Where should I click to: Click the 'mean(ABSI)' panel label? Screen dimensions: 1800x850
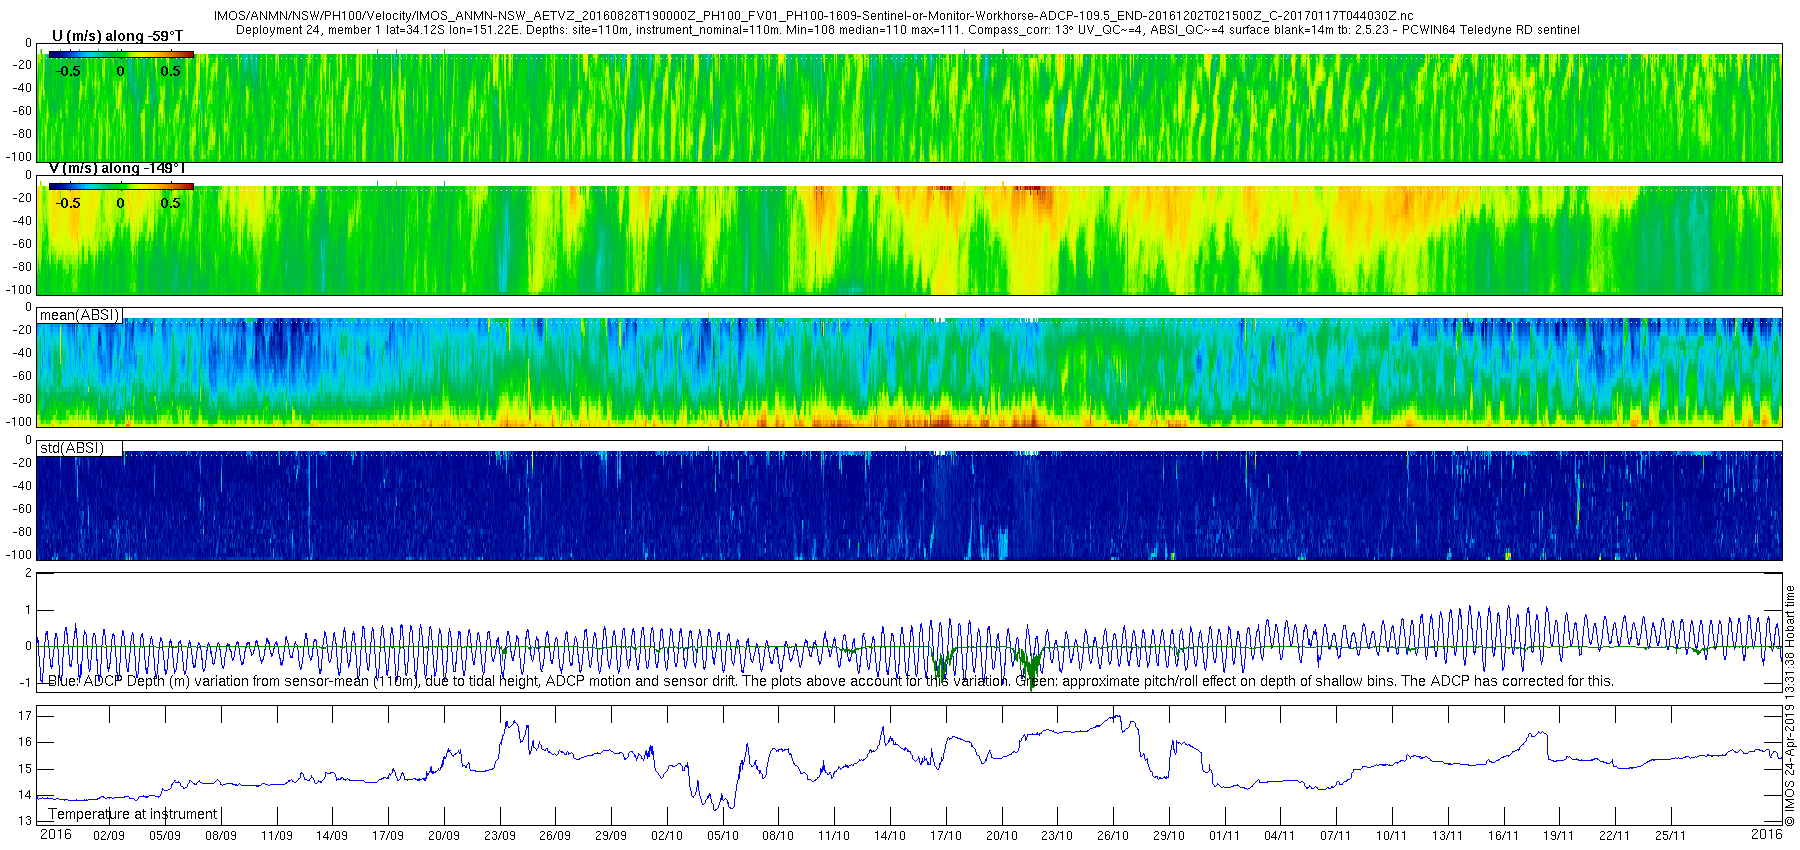(x=80, y=315)
